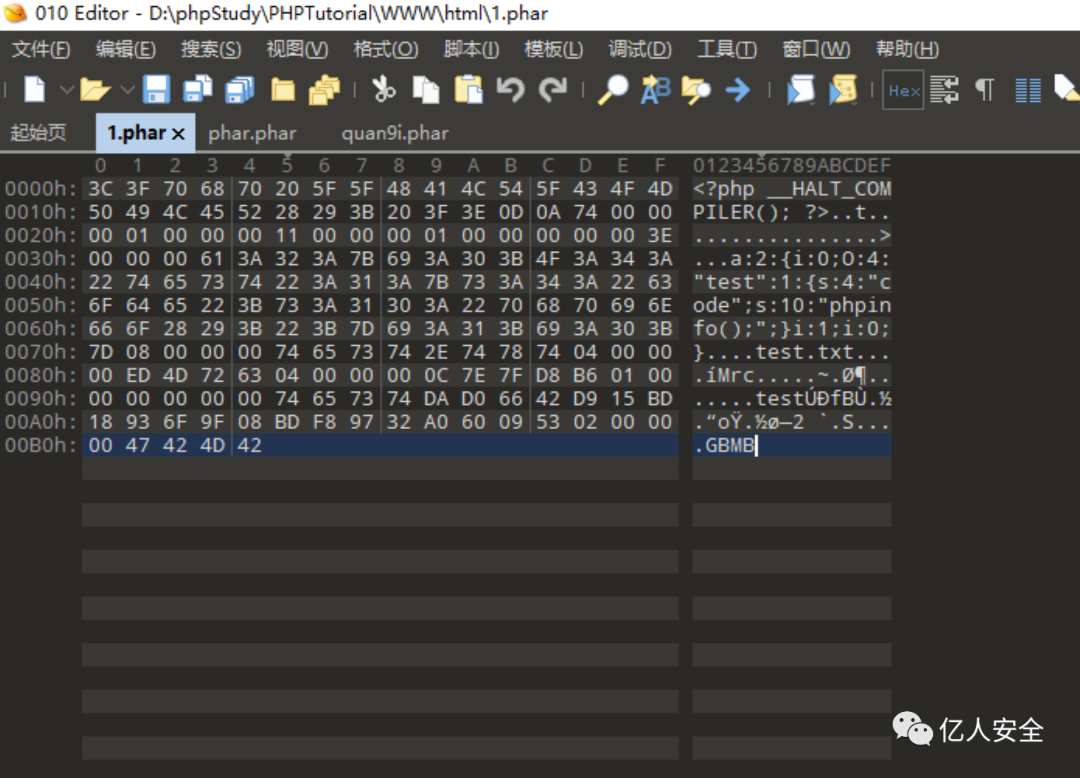The image size is (1080, 778).
Task: Click ASCII text '.GBMB' in last row
Action: click(724, 445)
